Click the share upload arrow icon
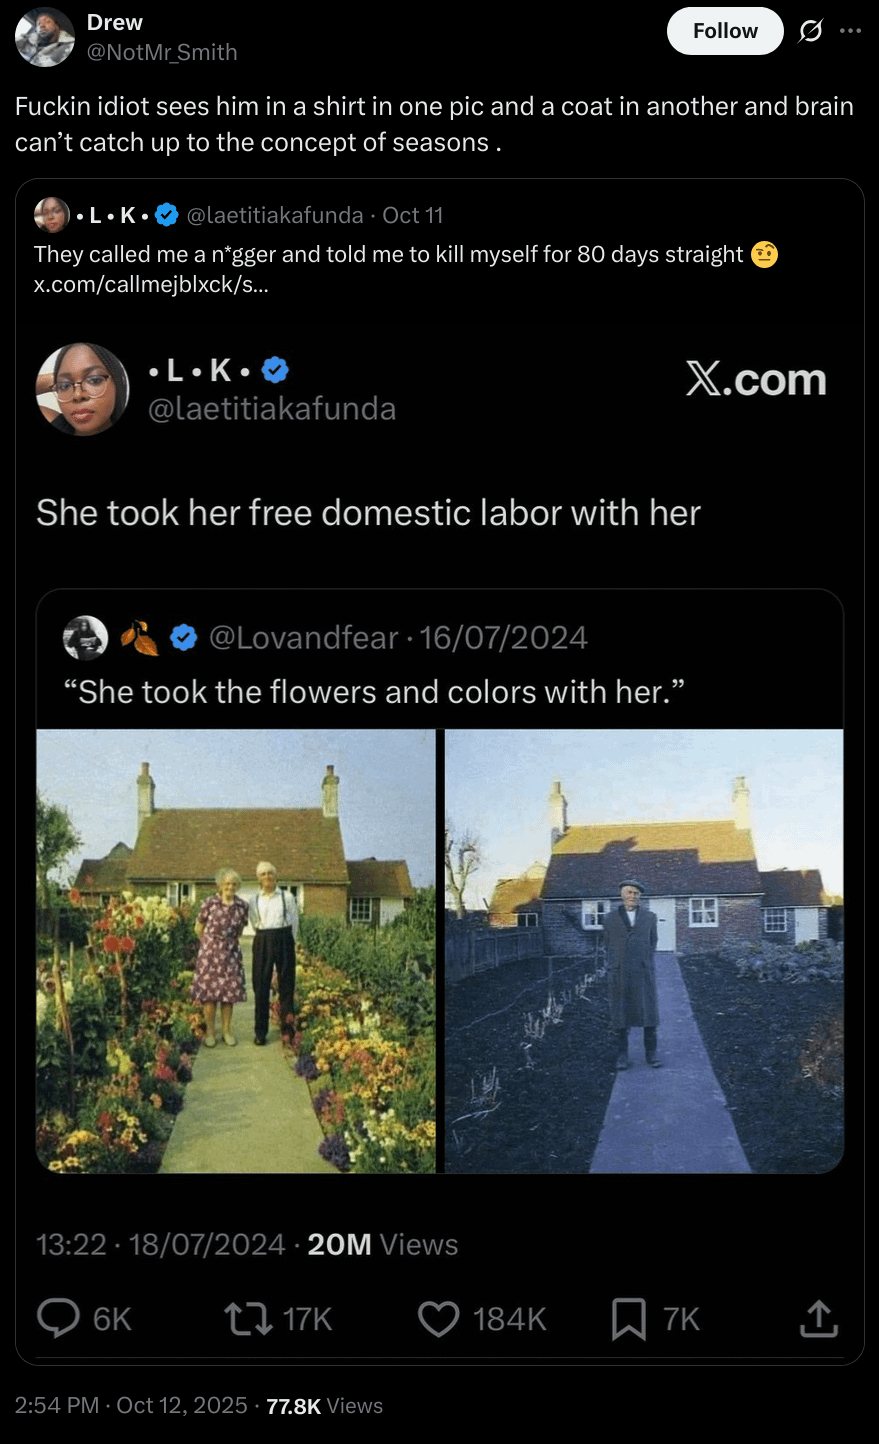The image size is (879, 1444). tap(818, 1318)
